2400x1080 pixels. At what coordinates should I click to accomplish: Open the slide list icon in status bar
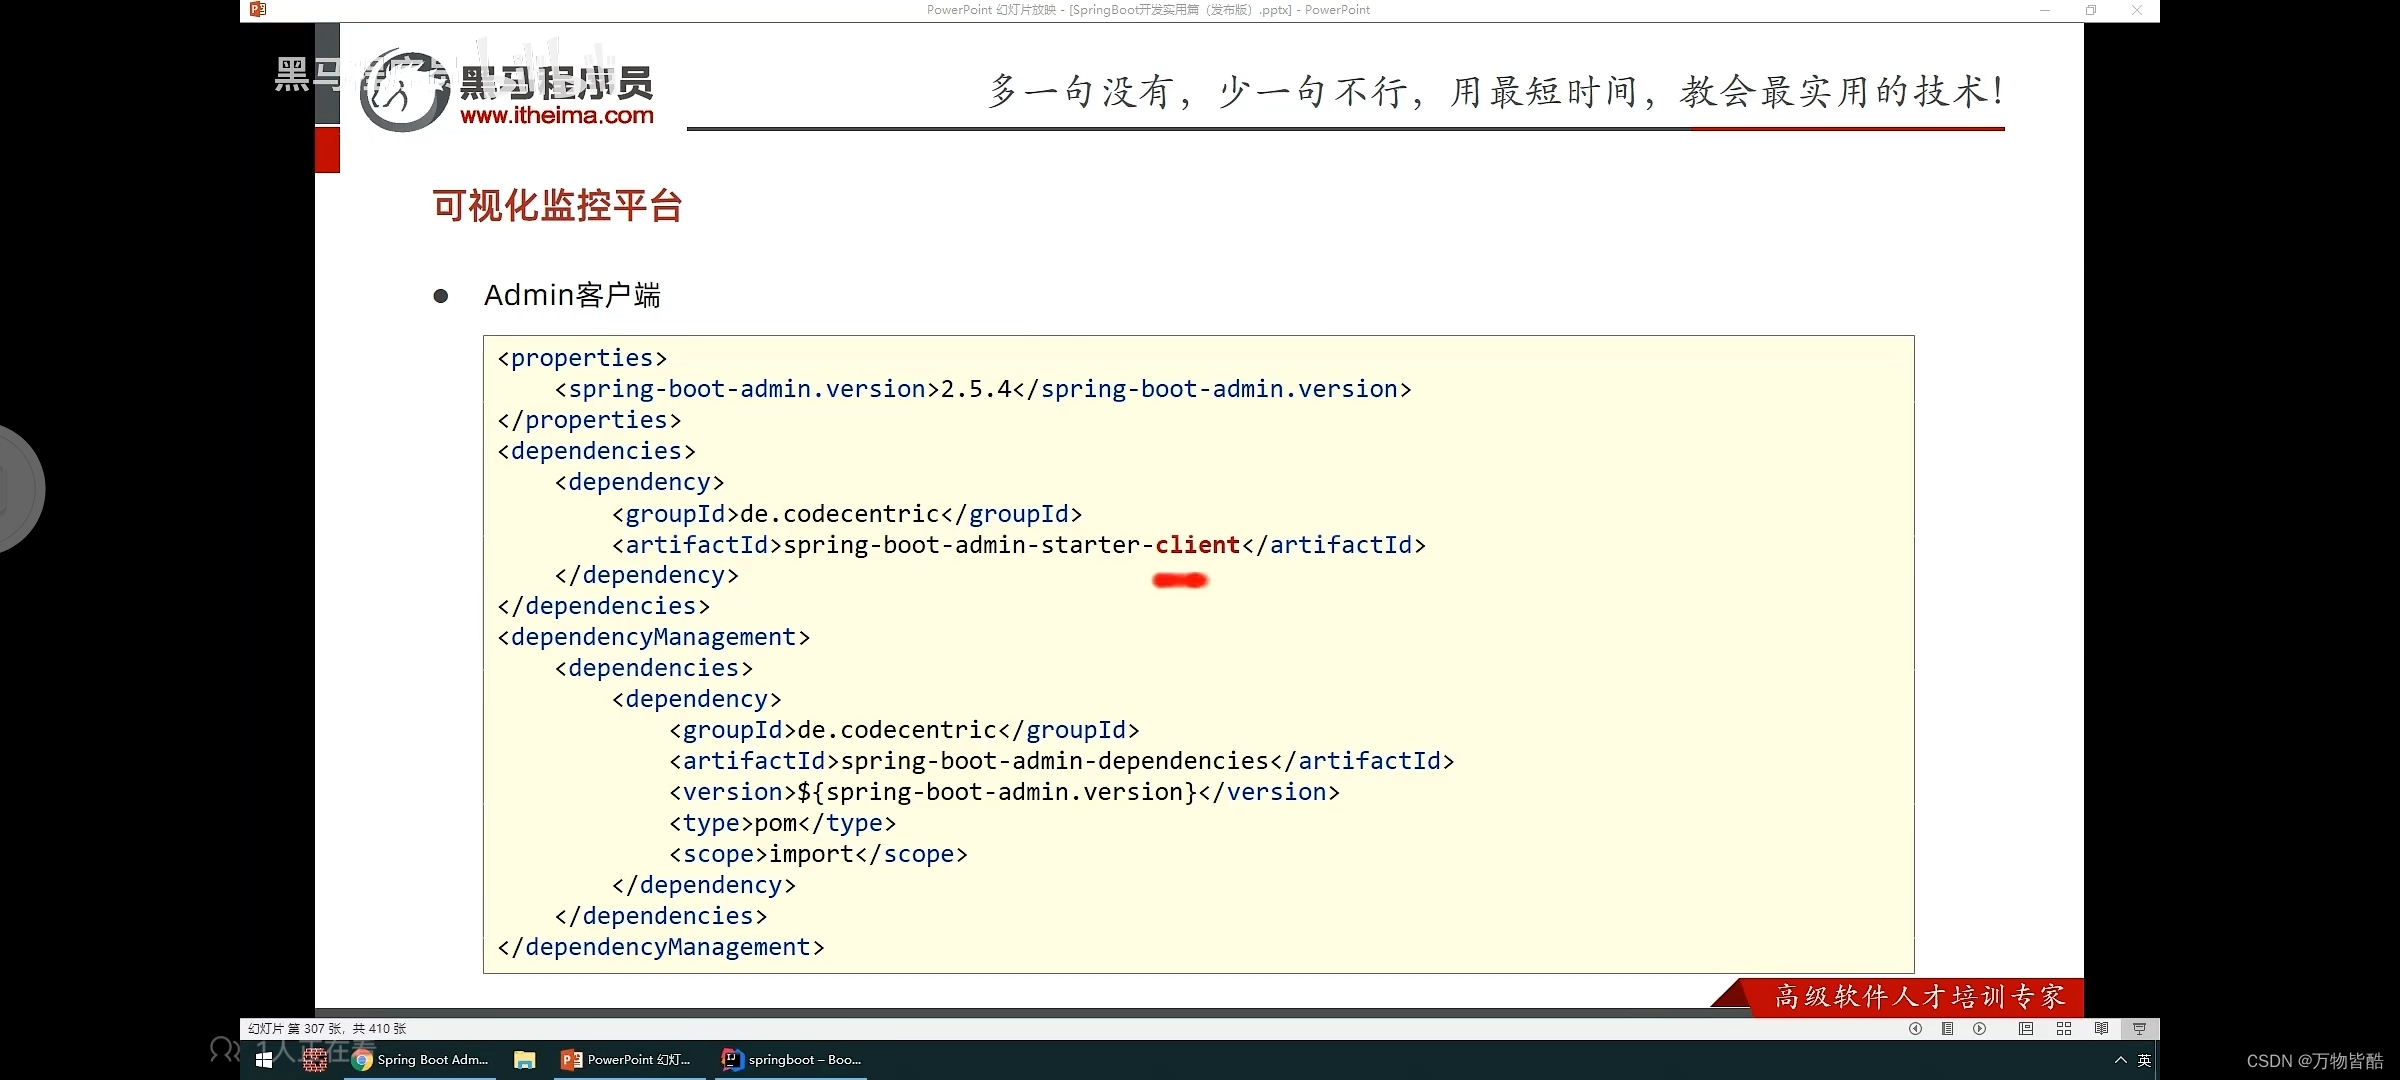[1947, 1028]
